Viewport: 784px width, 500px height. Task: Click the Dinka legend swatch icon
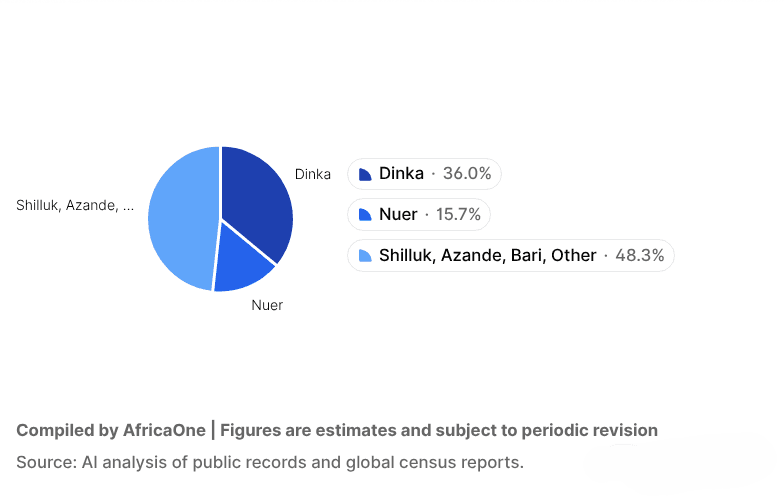[x=365, y=174]
